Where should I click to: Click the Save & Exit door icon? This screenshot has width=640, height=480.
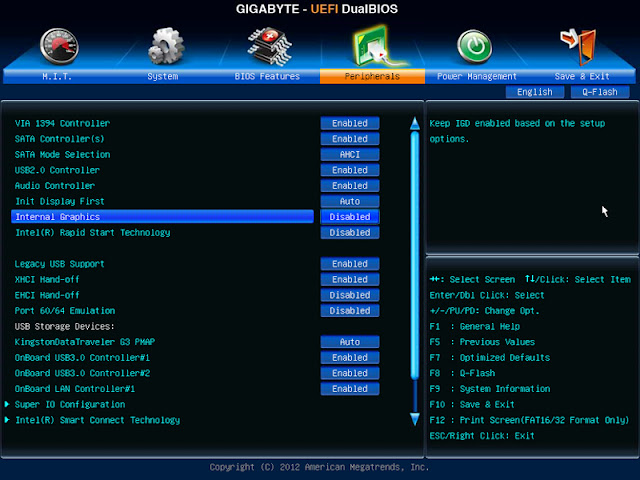[x=578, y=46]
